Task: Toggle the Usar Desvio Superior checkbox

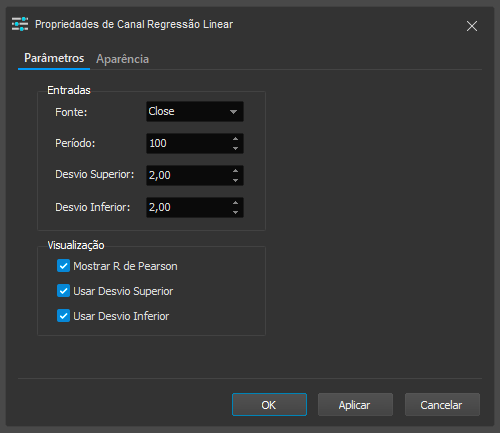Action: coord(63,291)
